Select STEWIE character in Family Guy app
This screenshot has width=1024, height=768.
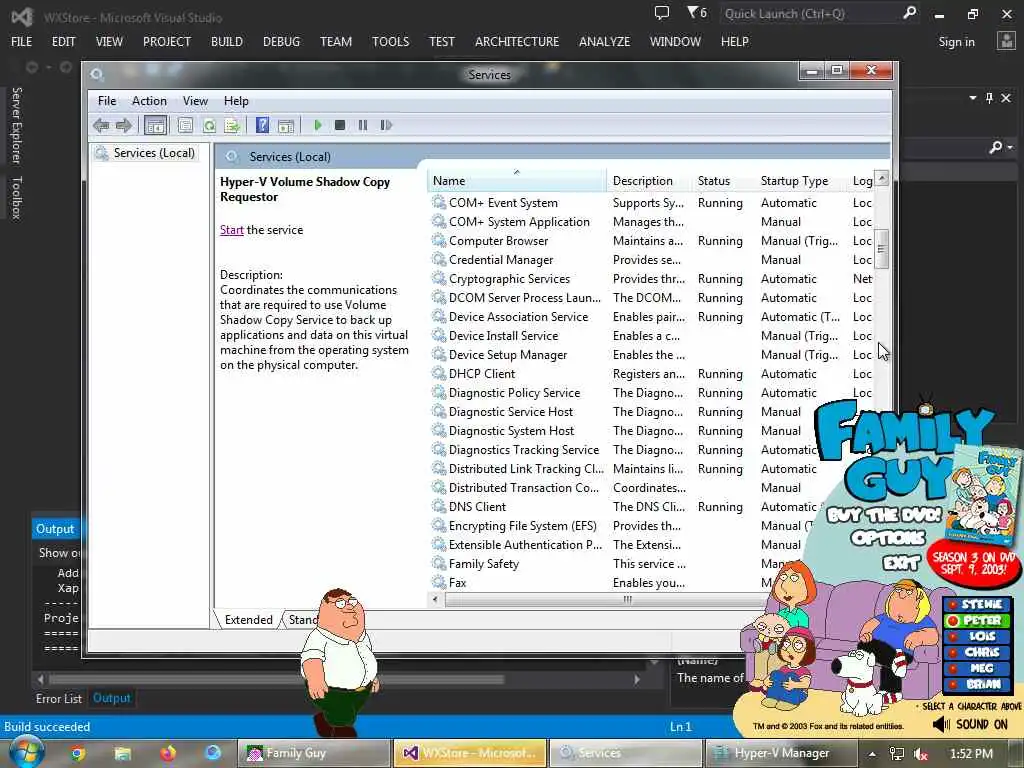point(976,605)
